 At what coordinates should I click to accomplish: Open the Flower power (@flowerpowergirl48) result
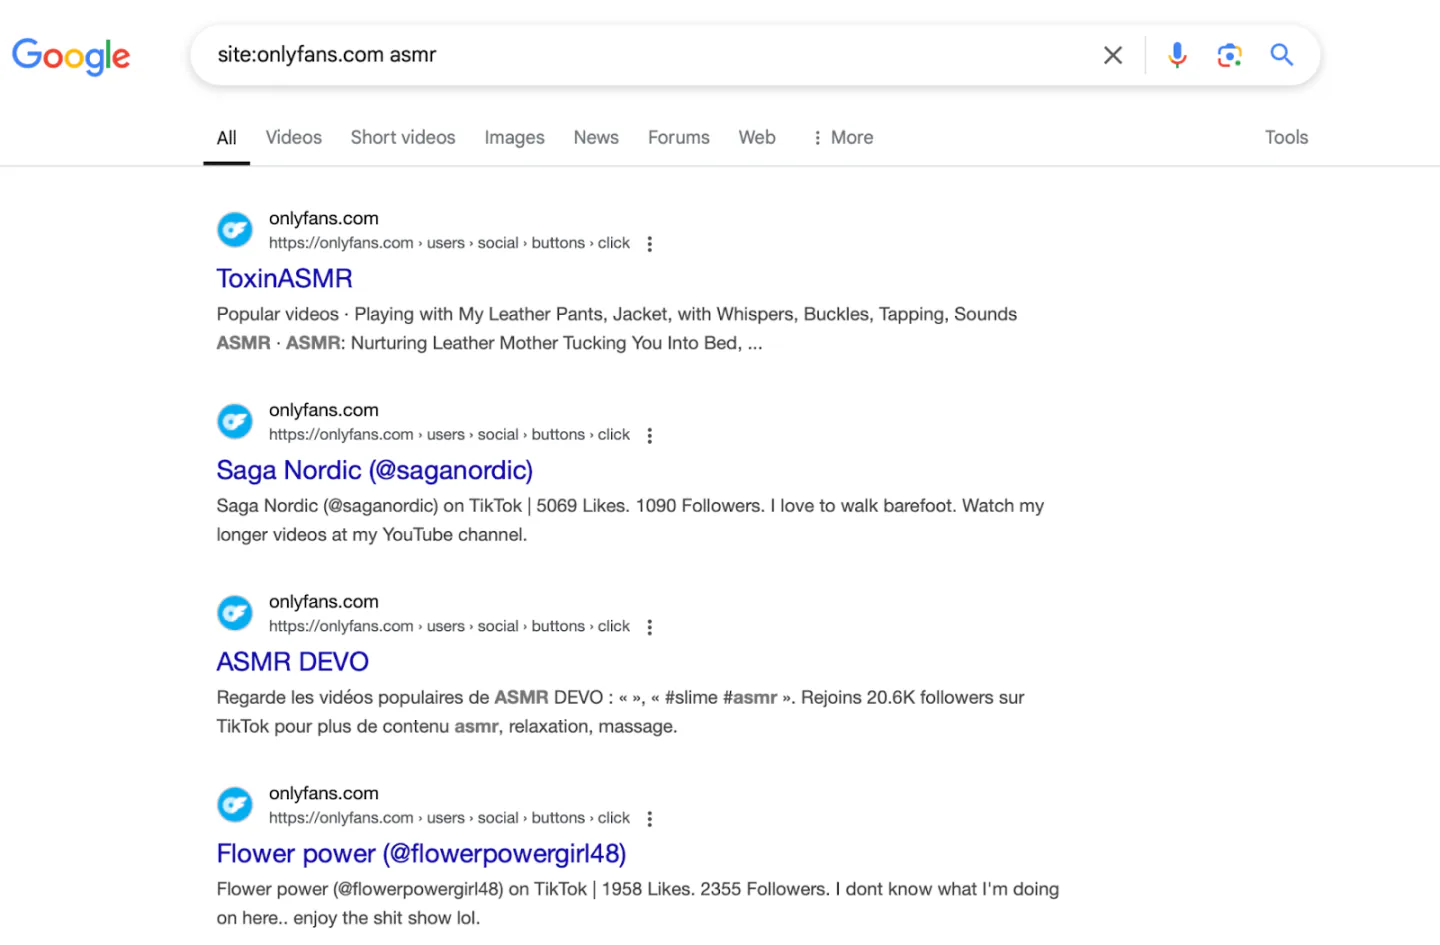421,854
